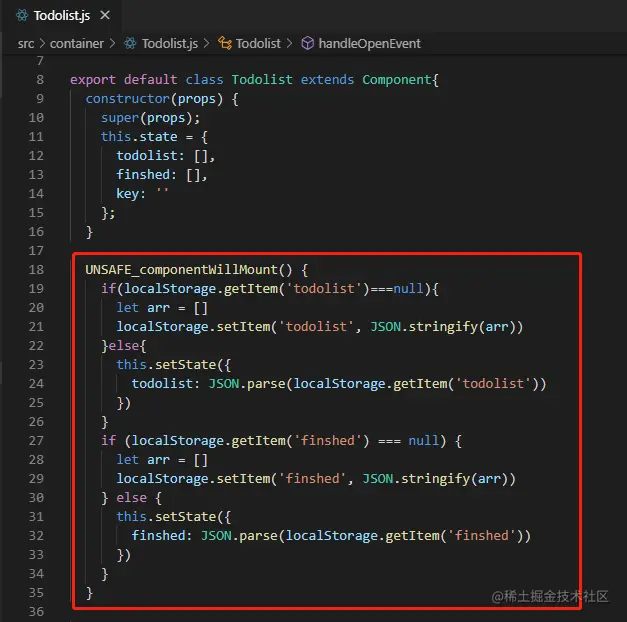Click line number 24 in gutter
The width and height of the screenshot is (627, 622).
pyautogui.click(x=36, y=384)
